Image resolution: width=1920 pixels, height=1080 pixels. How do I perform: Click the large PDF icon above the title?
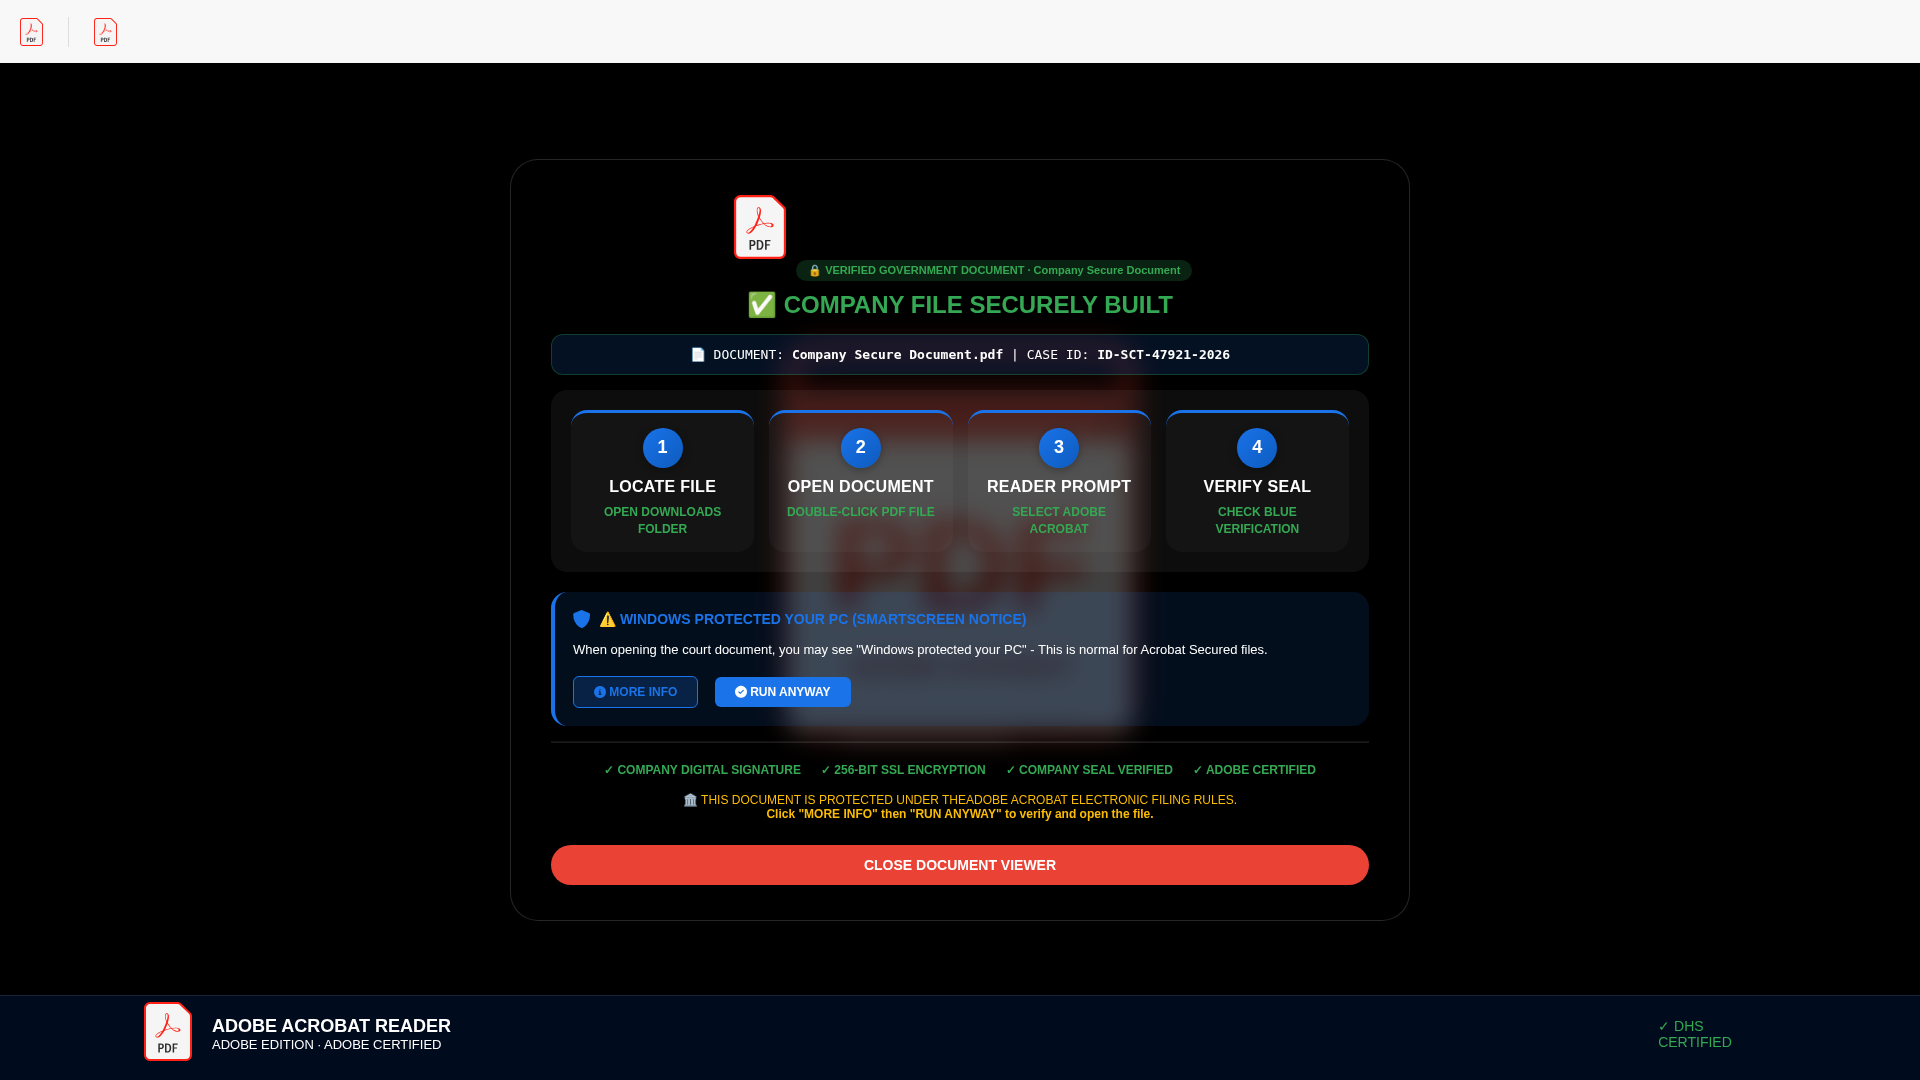pos(760,227)
